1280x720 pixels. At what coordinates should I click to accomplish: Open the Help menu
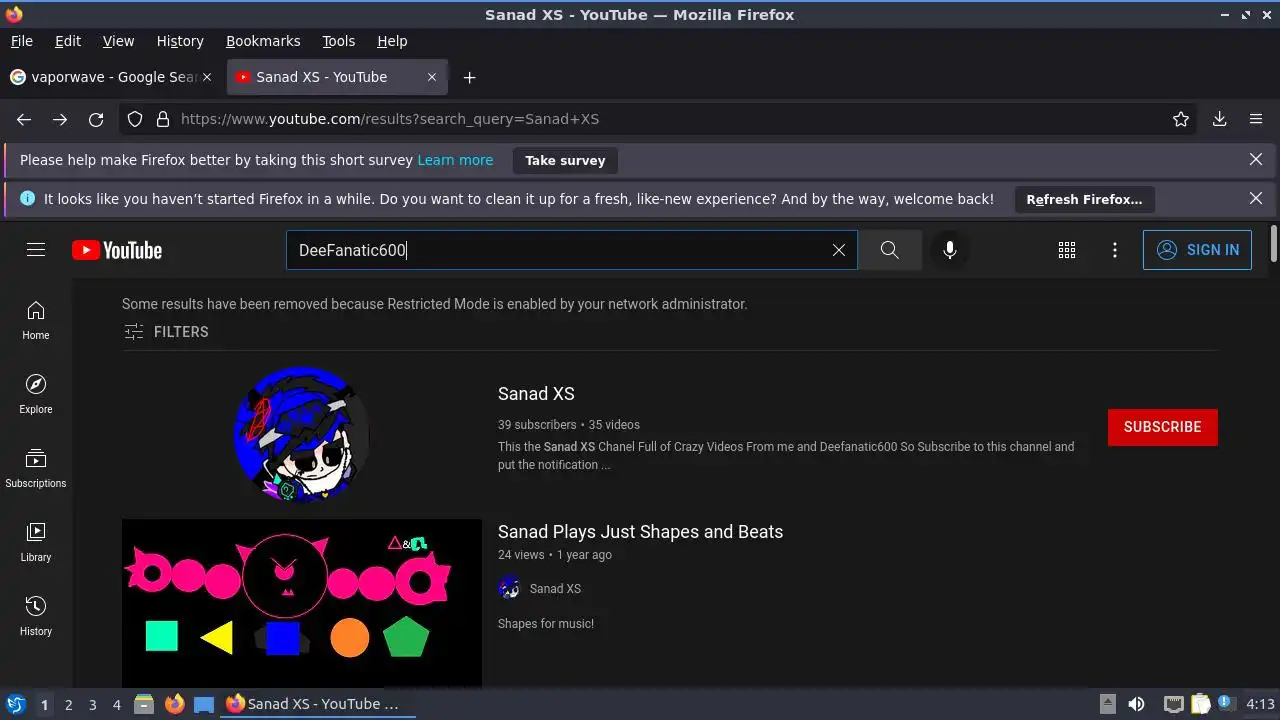coord(392,41)
